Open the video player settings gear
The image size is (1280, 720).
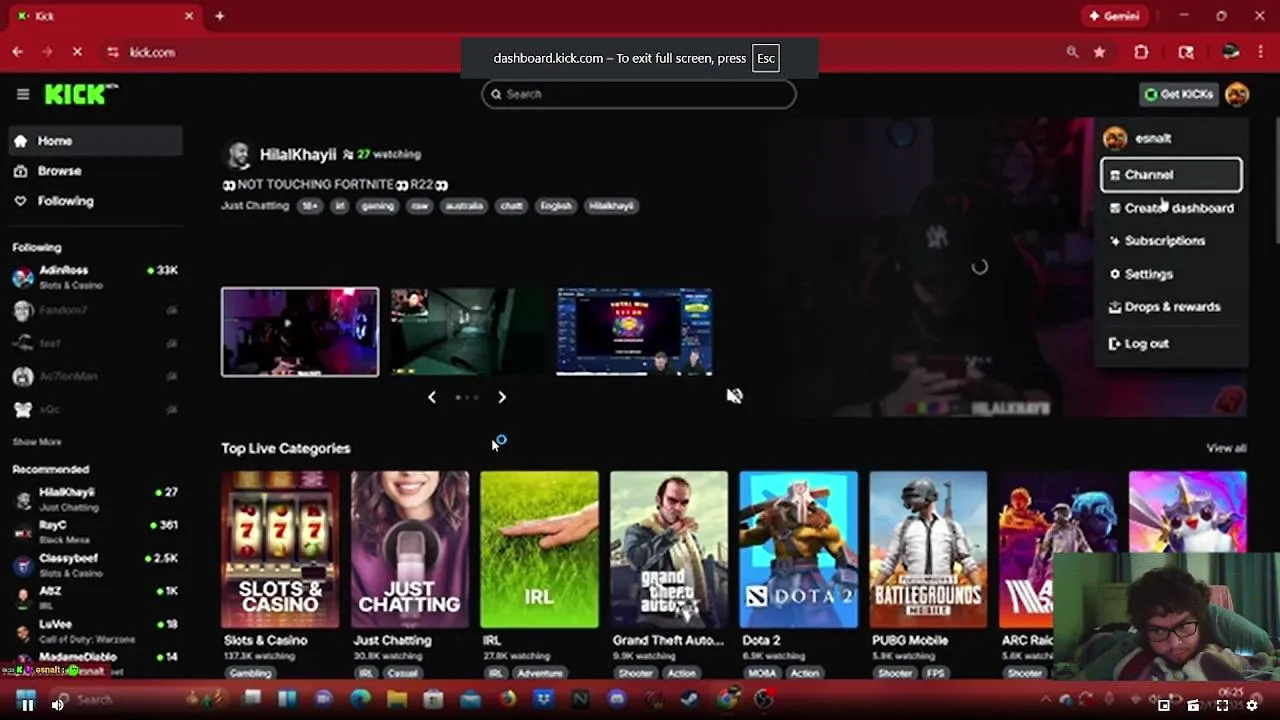click(1251, 705)
